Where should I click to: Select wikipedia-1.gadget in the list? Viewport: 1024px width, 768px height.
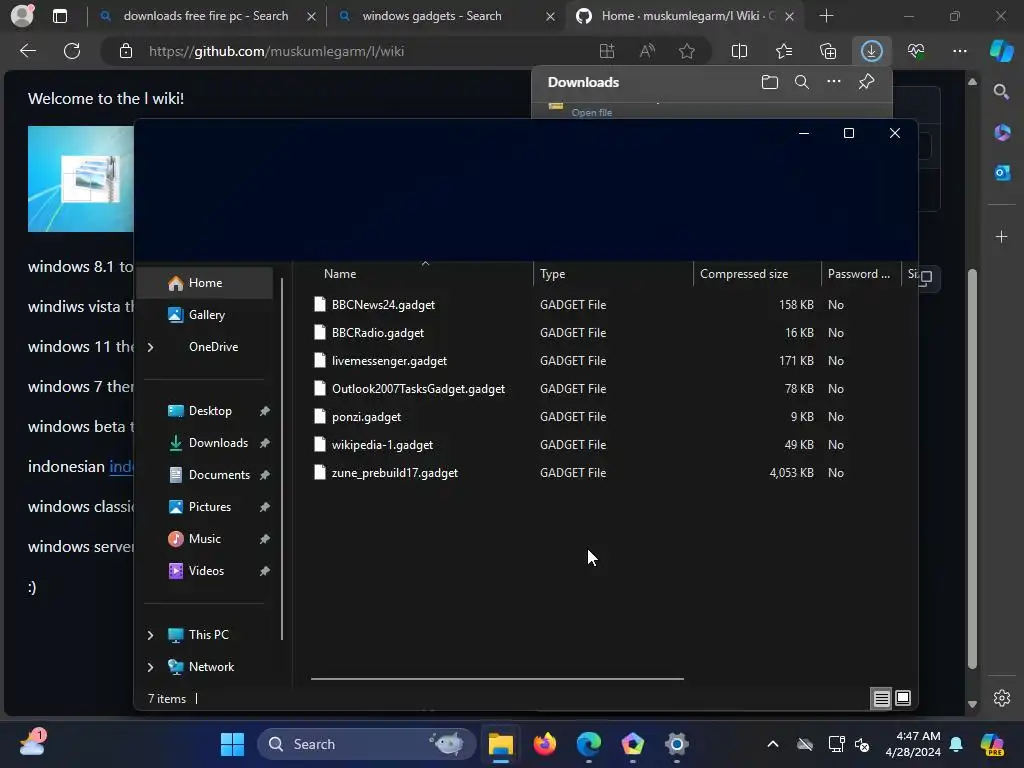382,445
